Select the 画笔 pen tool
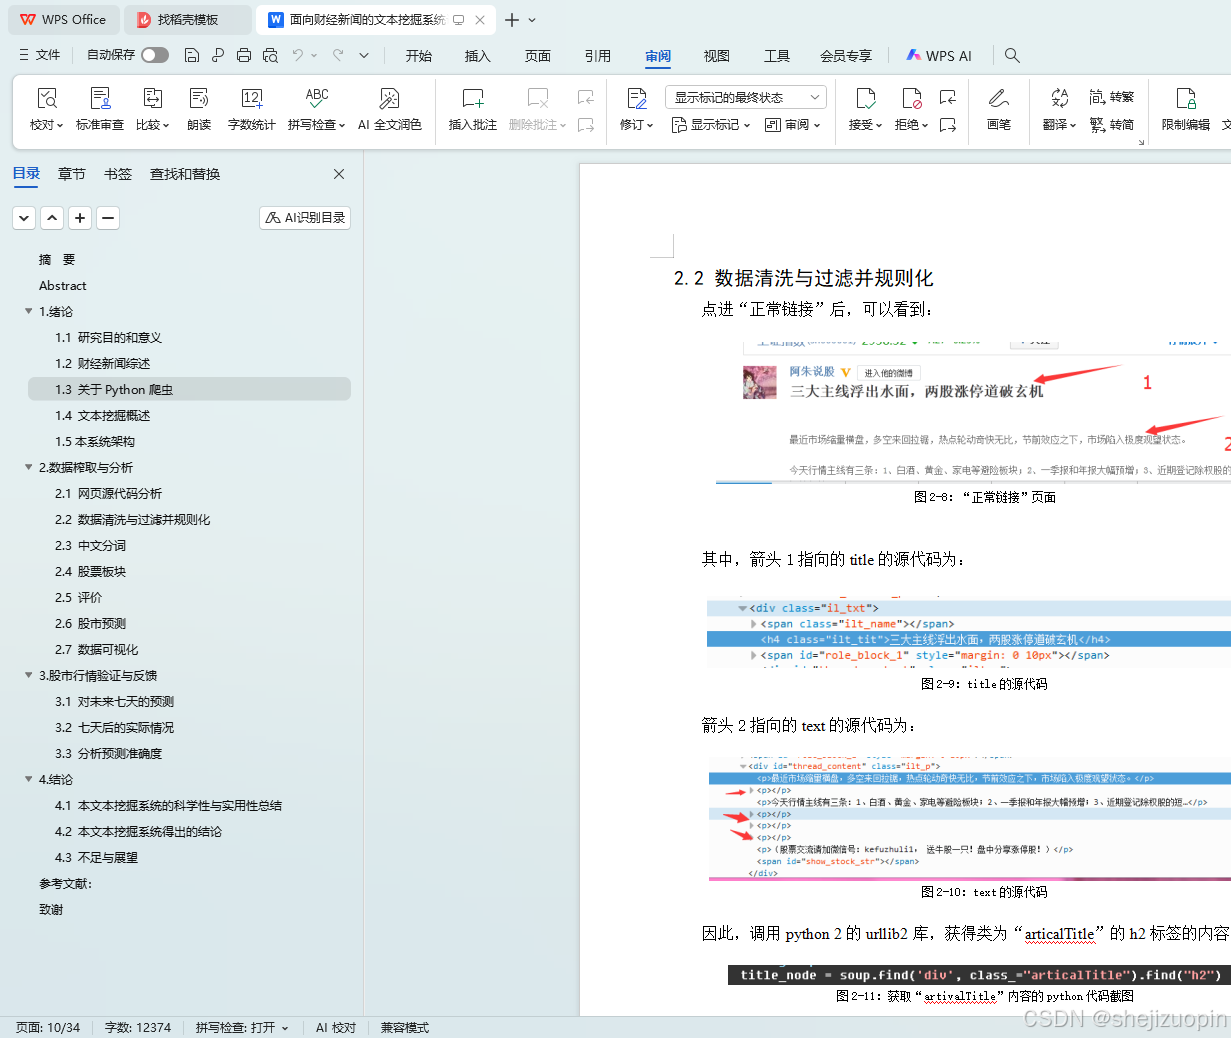Image resolution: width=1231 pixels, height=1038 pixels. pos(998,109)
